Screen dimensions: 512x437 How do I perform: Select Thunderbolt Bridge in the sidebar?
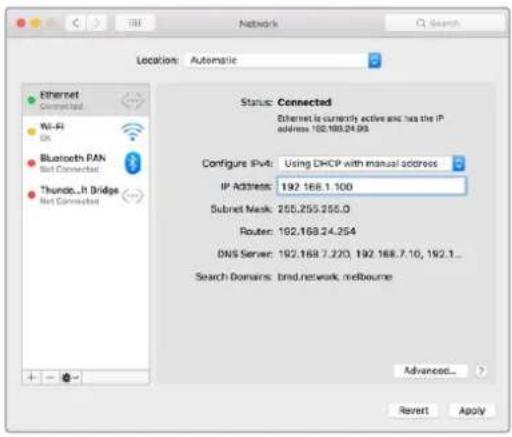point(86,195)
